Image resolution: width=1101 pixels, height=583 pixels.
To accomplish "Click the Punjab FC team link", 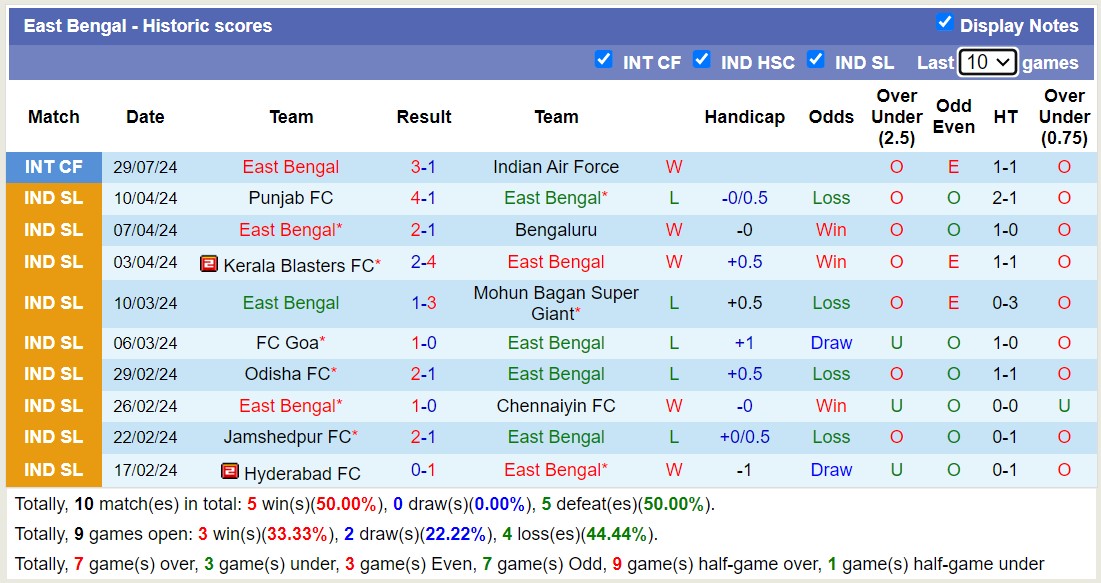I will point(291,198).
